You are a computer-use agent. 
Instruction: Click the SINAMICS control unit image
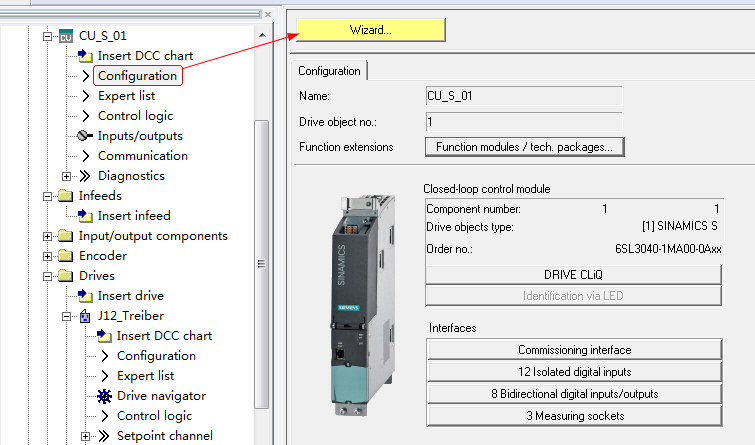364,305
